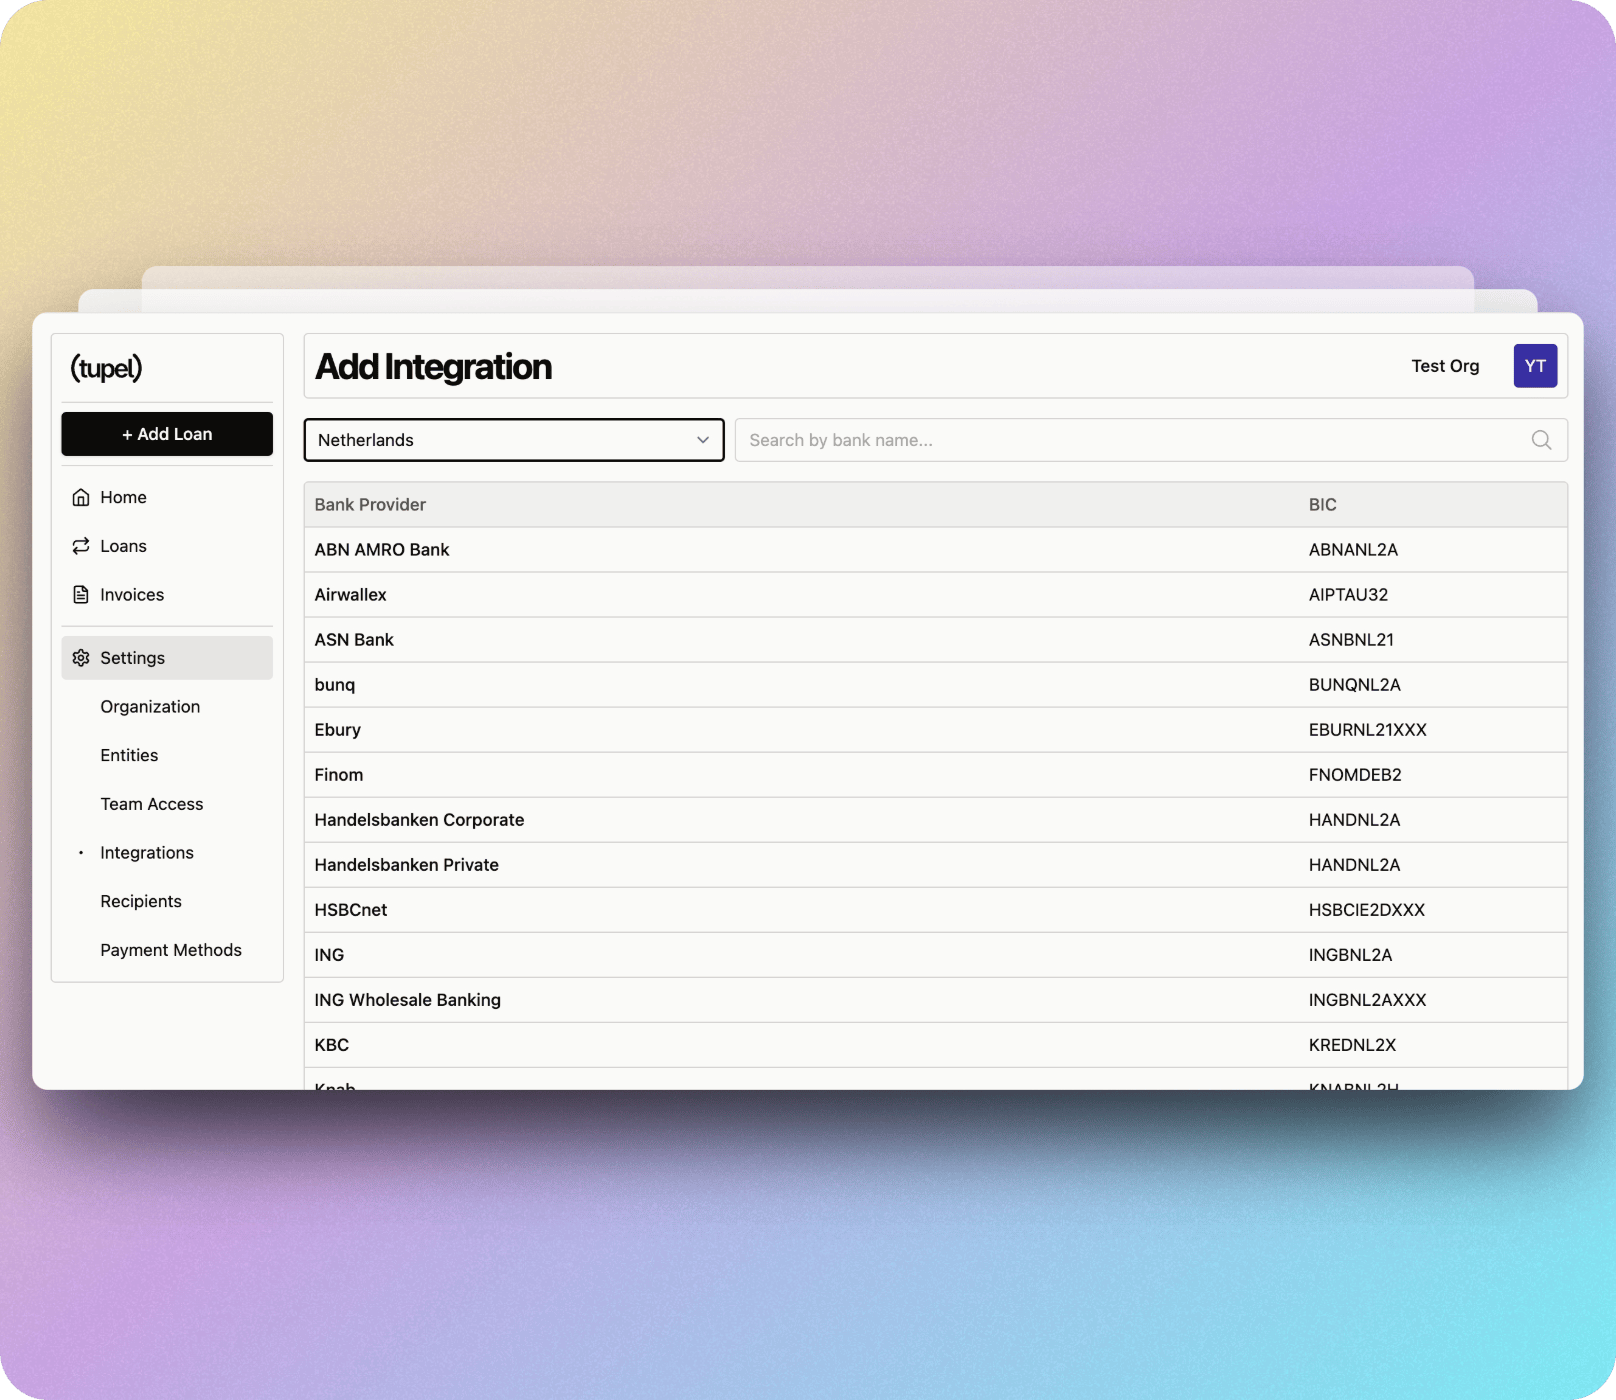Focus the bank name search field
Viewport: 1616px width, 1400px height.
(x=1130, y=440)
